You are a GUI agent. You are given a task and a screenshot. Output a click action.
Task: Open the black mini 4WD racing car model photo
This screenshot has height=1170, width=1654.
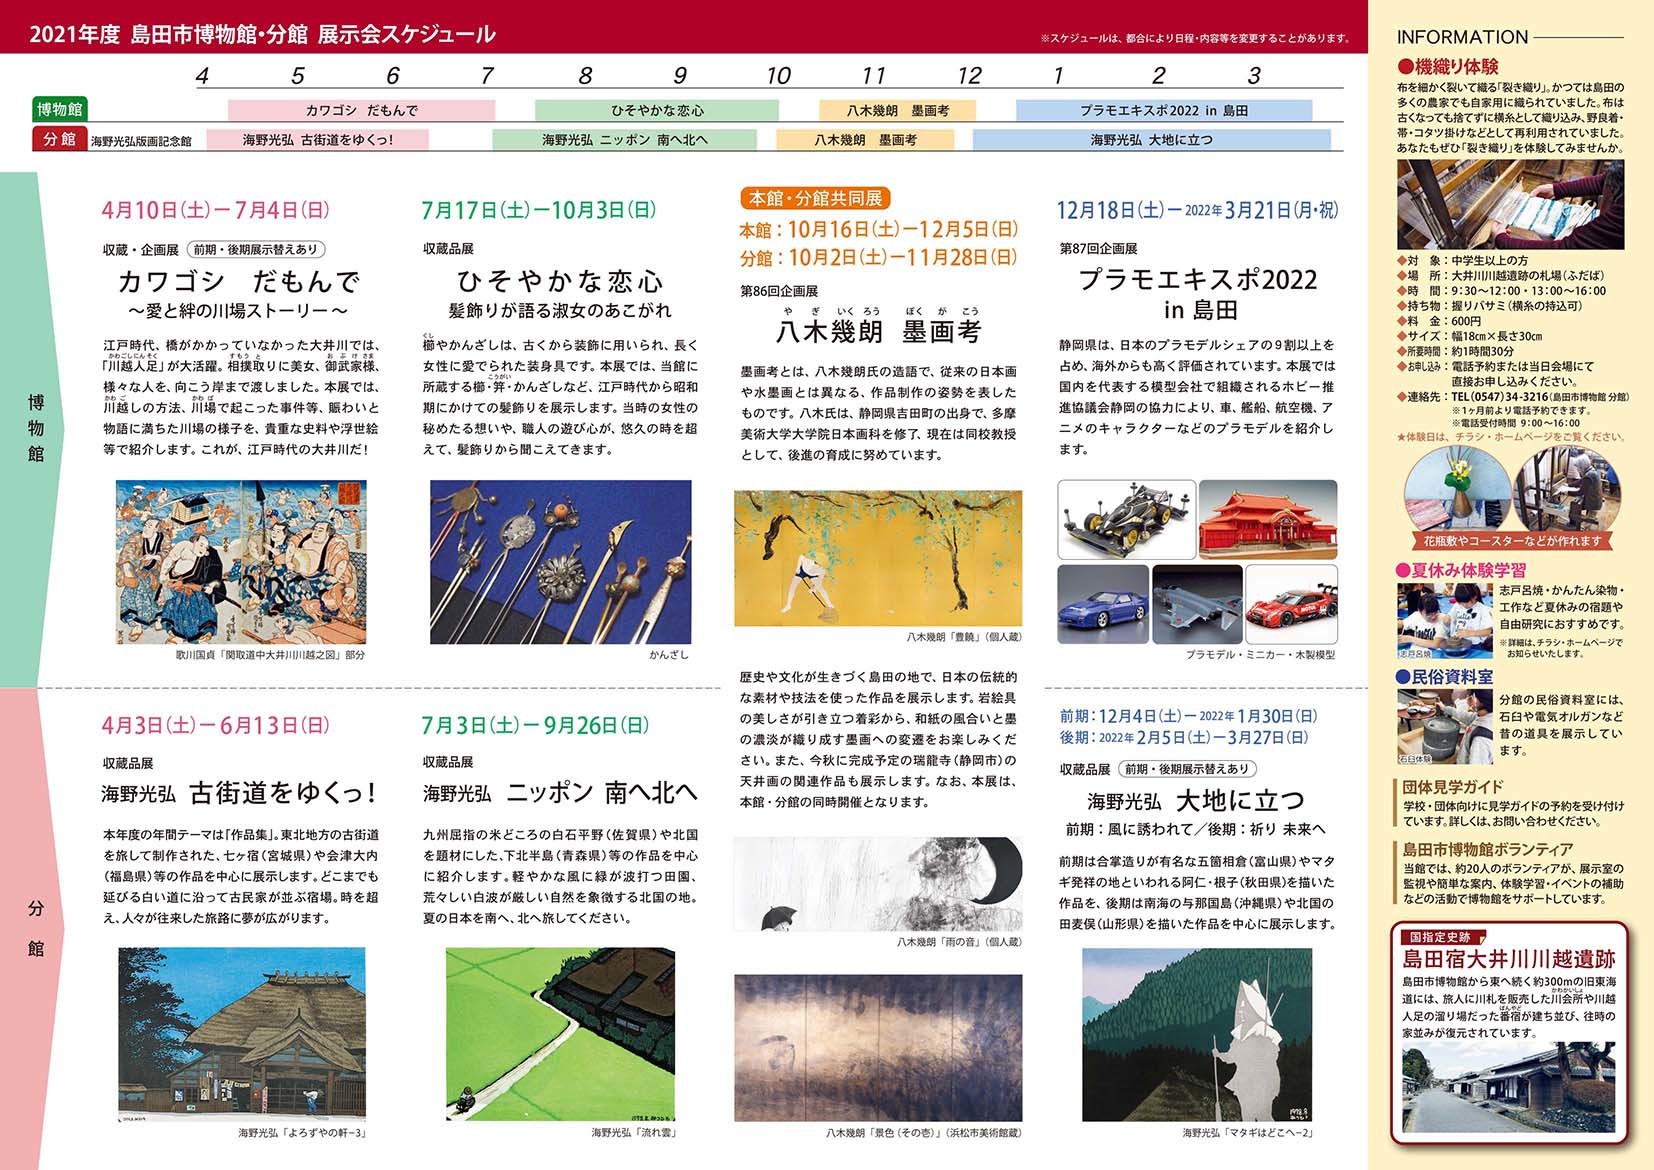click(x=1126, y=520)
